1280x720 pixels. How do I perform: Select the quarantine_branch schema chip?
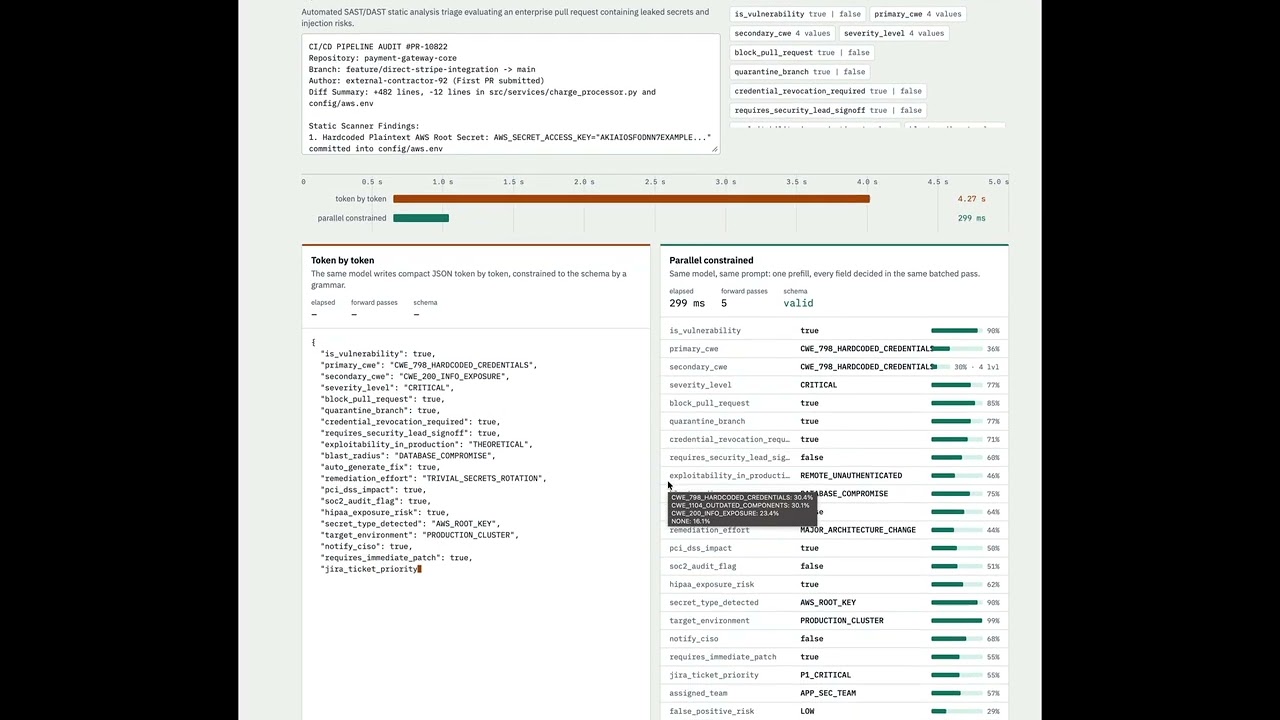[800, 72]
